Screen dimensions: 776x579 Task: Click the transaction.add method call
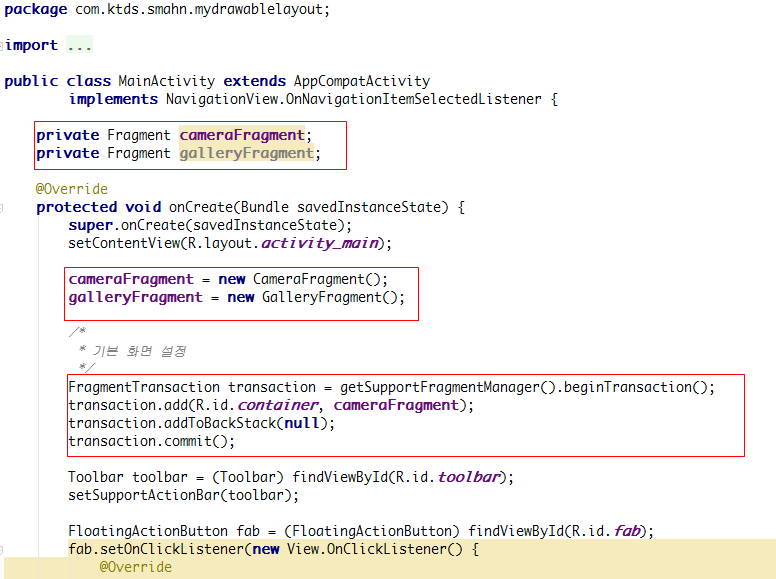tap(128, 405)
